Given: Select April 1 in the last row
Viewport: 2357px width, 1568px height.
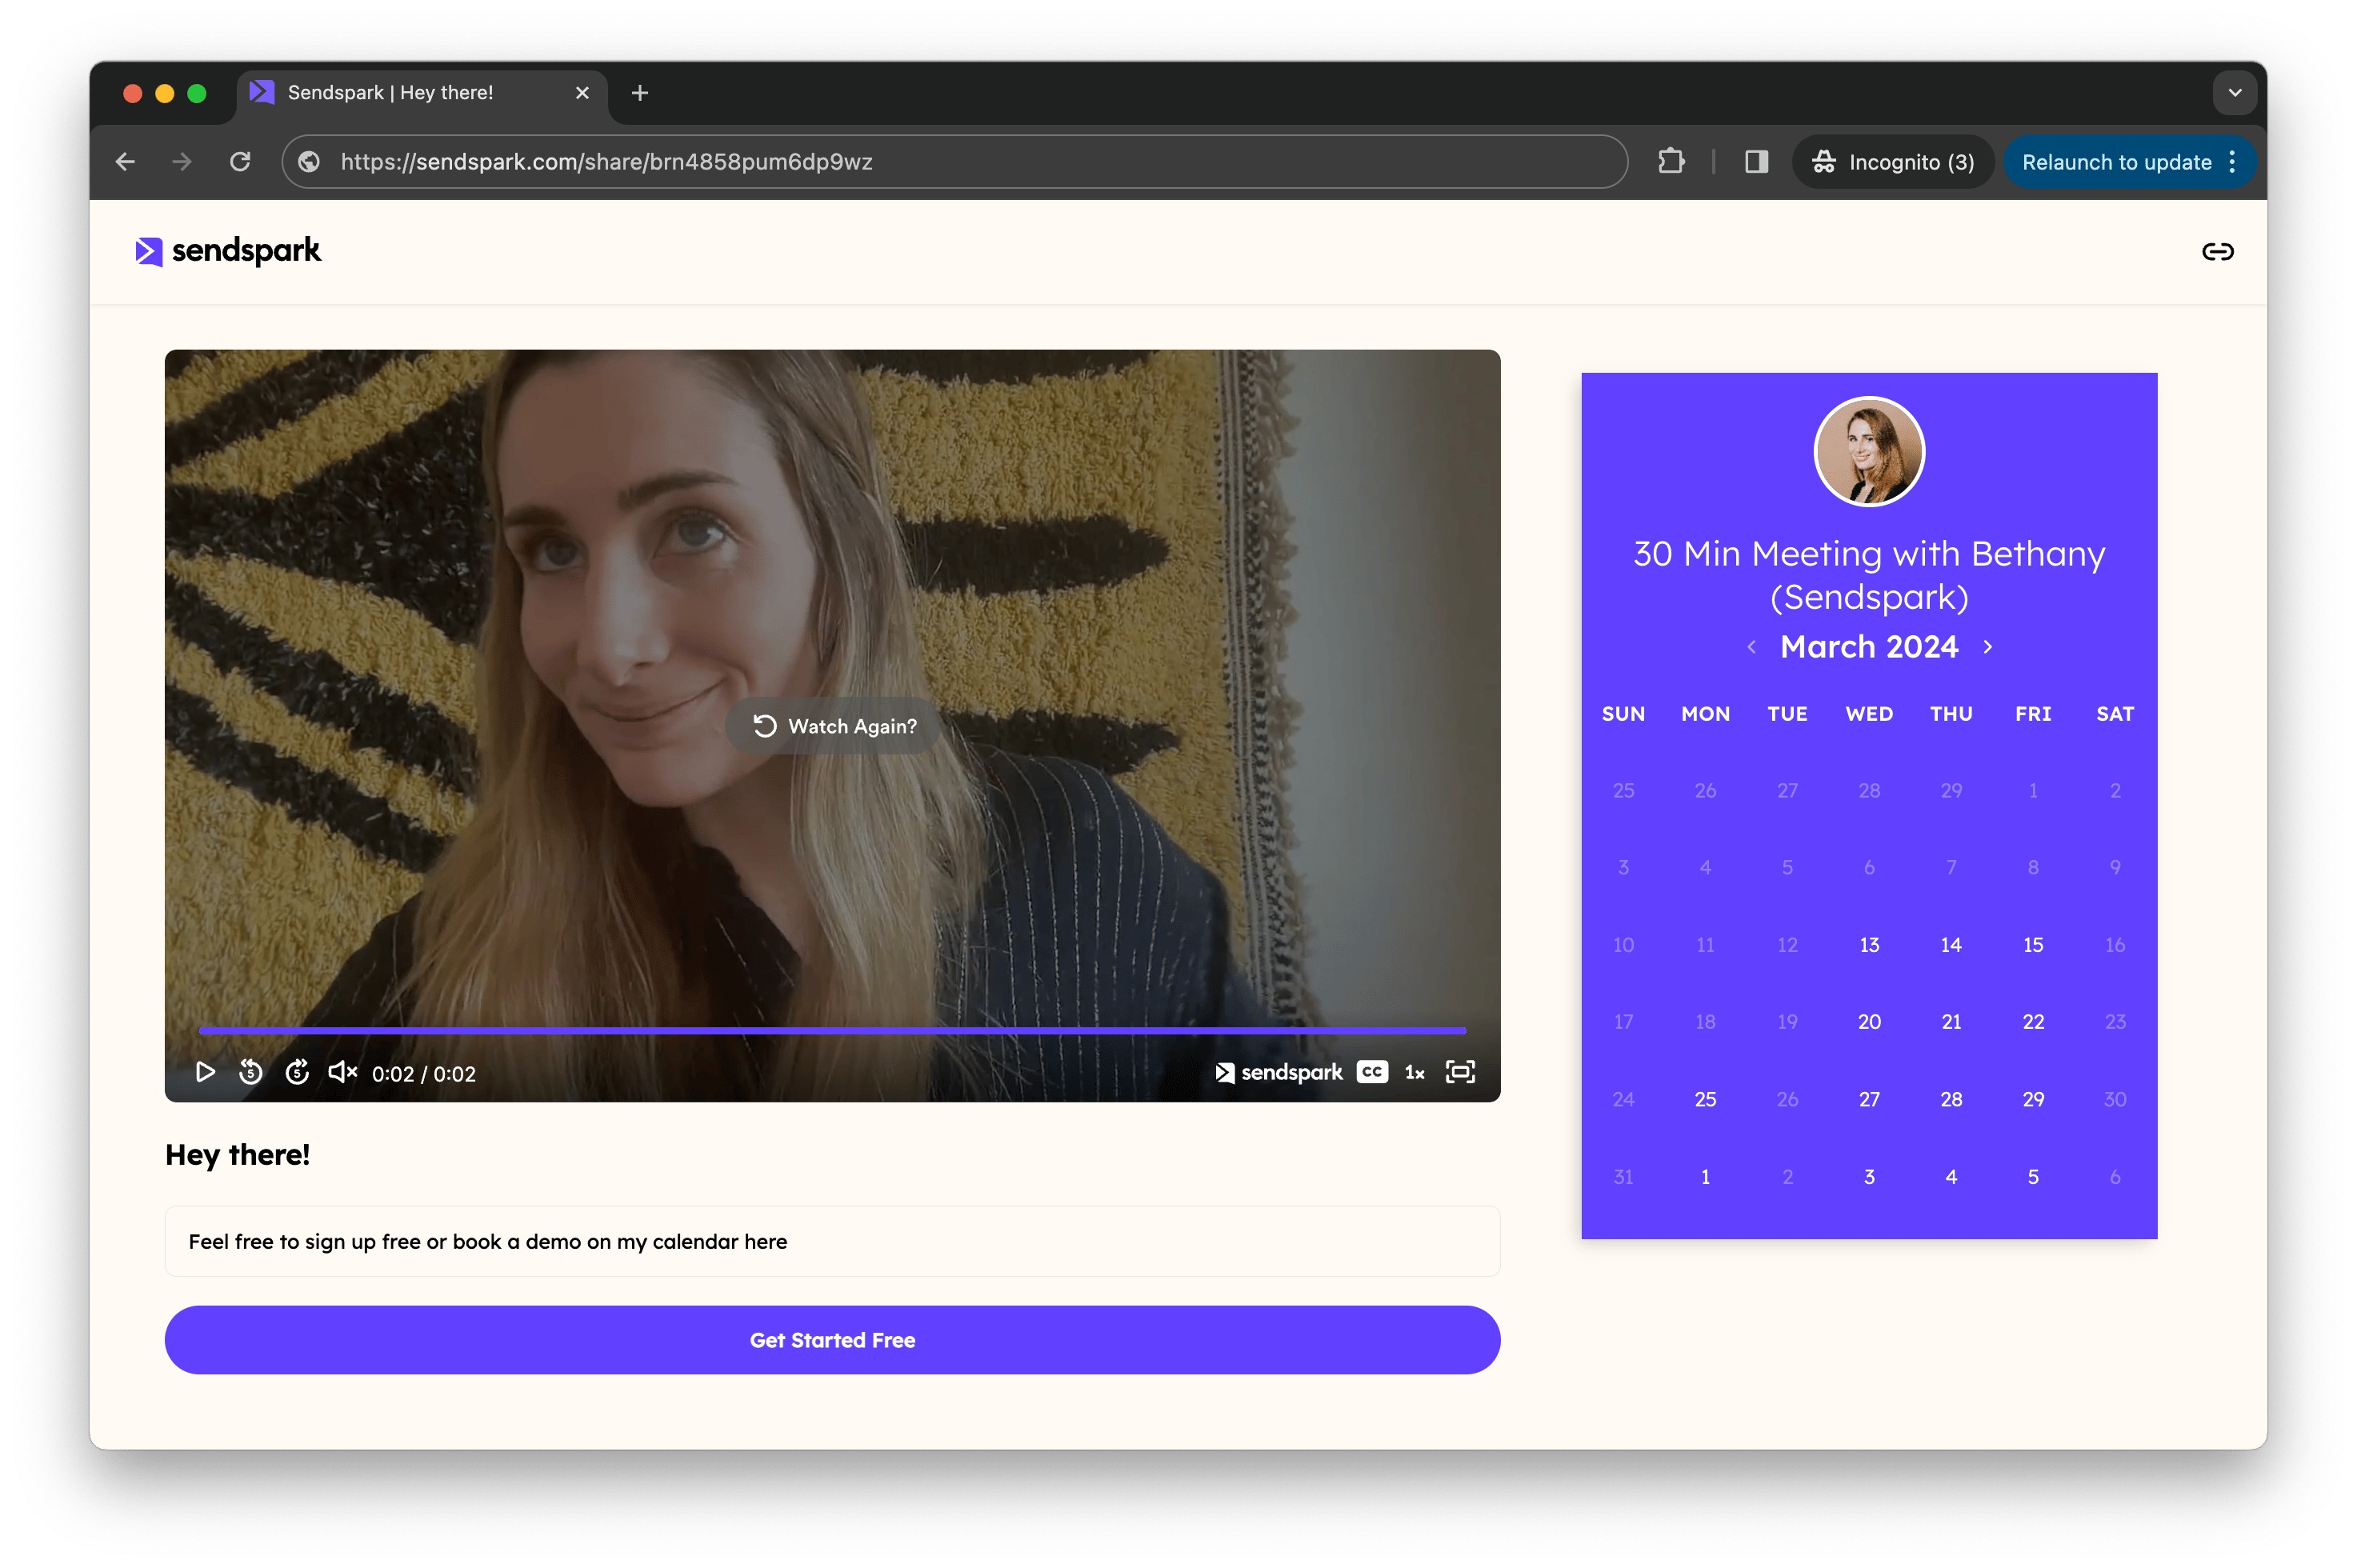Looking at the screenshot, I should point(1705,1177).
